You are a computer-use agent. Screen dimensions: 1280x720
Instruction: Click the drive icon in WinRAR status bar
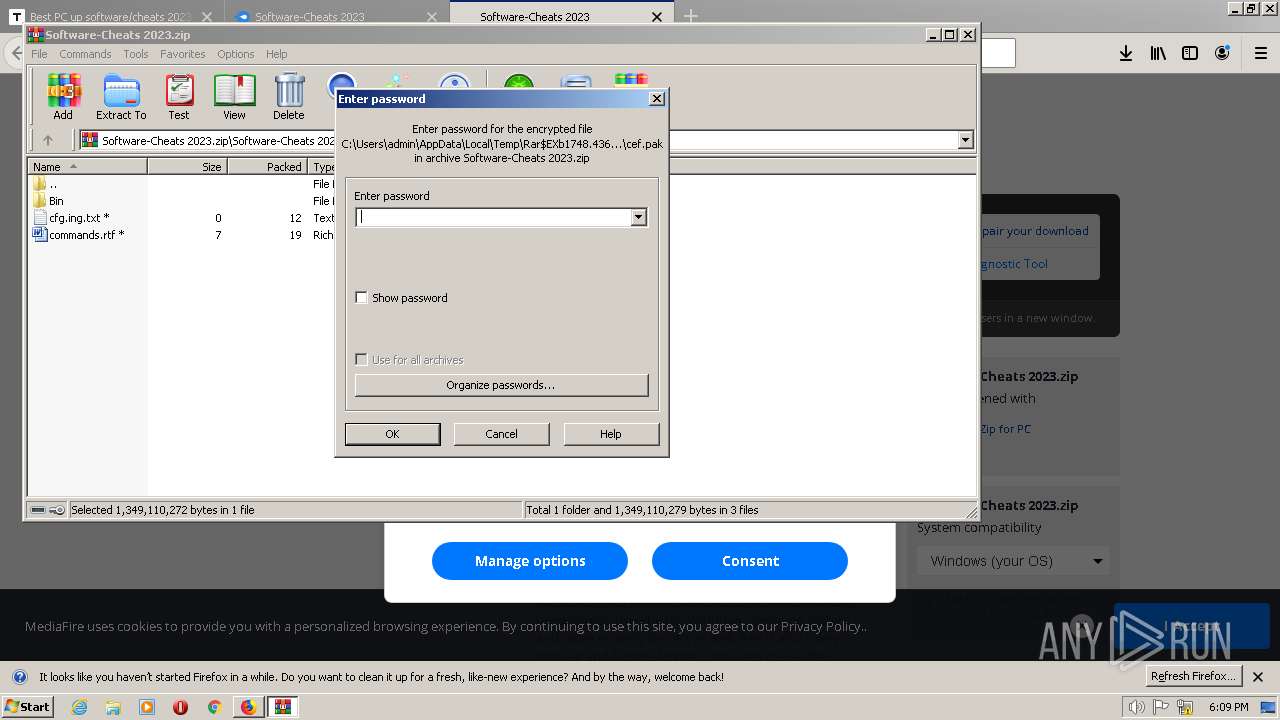pyautogui.click(x=38, y=510)
